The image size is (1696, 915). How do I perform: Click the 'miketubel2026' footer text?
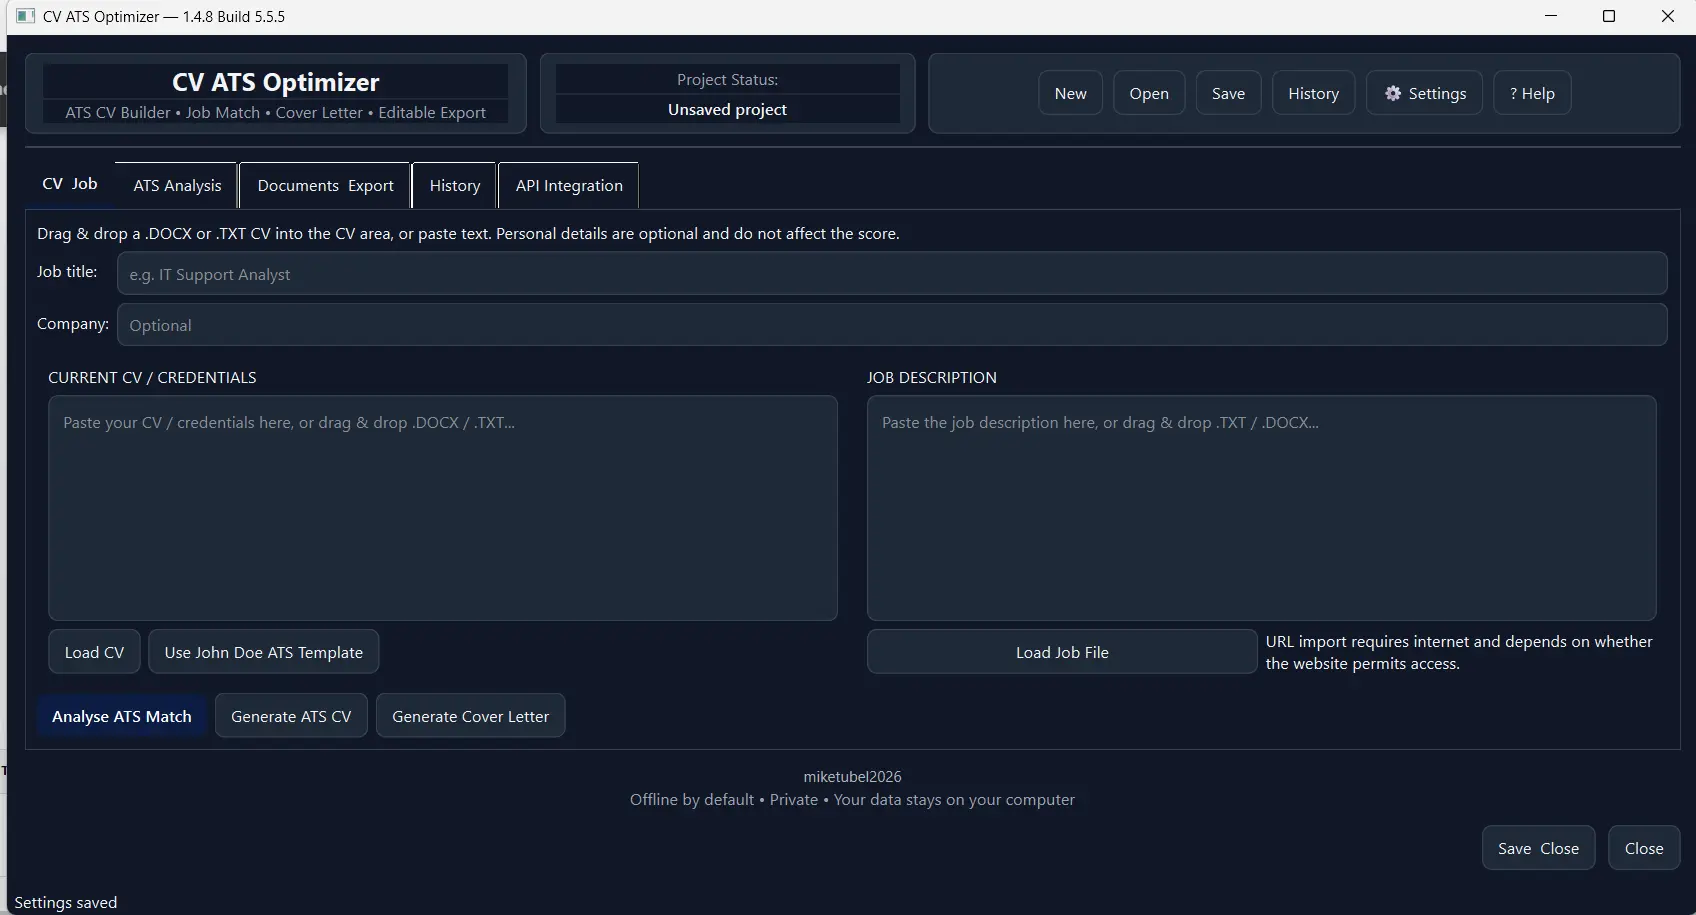click(x=852, y=776)
